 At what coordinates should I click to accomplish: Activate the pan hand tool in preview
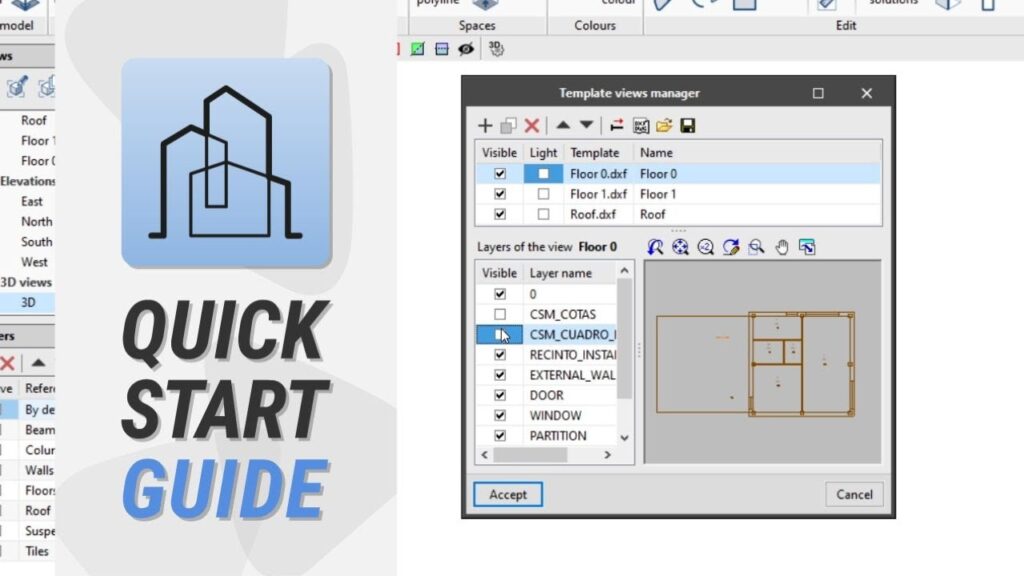point(783,247)
